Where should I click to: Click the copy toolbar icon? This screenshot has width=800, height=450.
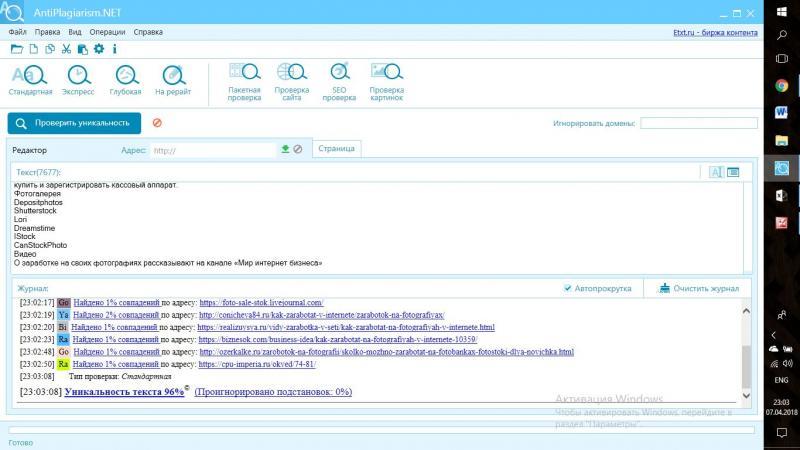pos(50,49)
